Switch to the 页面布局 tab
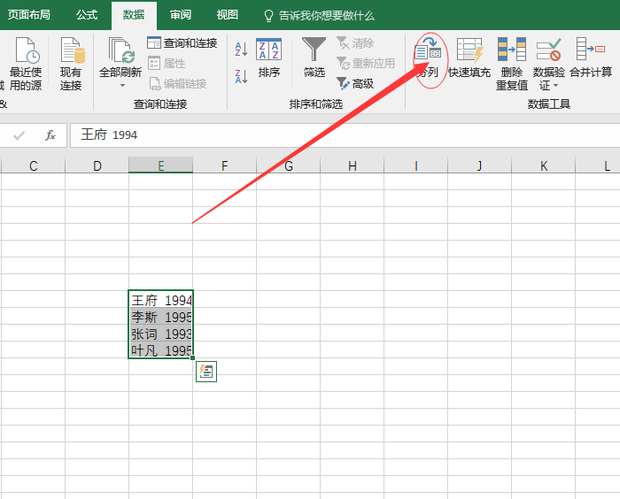 pyautogui.click(x=29, y=15)
